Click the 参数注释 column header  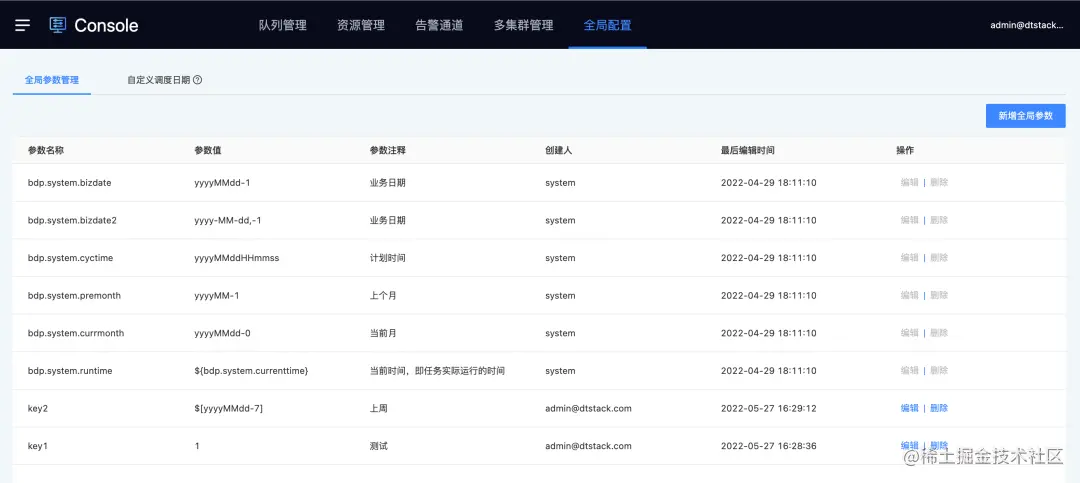pyautogui.click(x=387, y=150)
